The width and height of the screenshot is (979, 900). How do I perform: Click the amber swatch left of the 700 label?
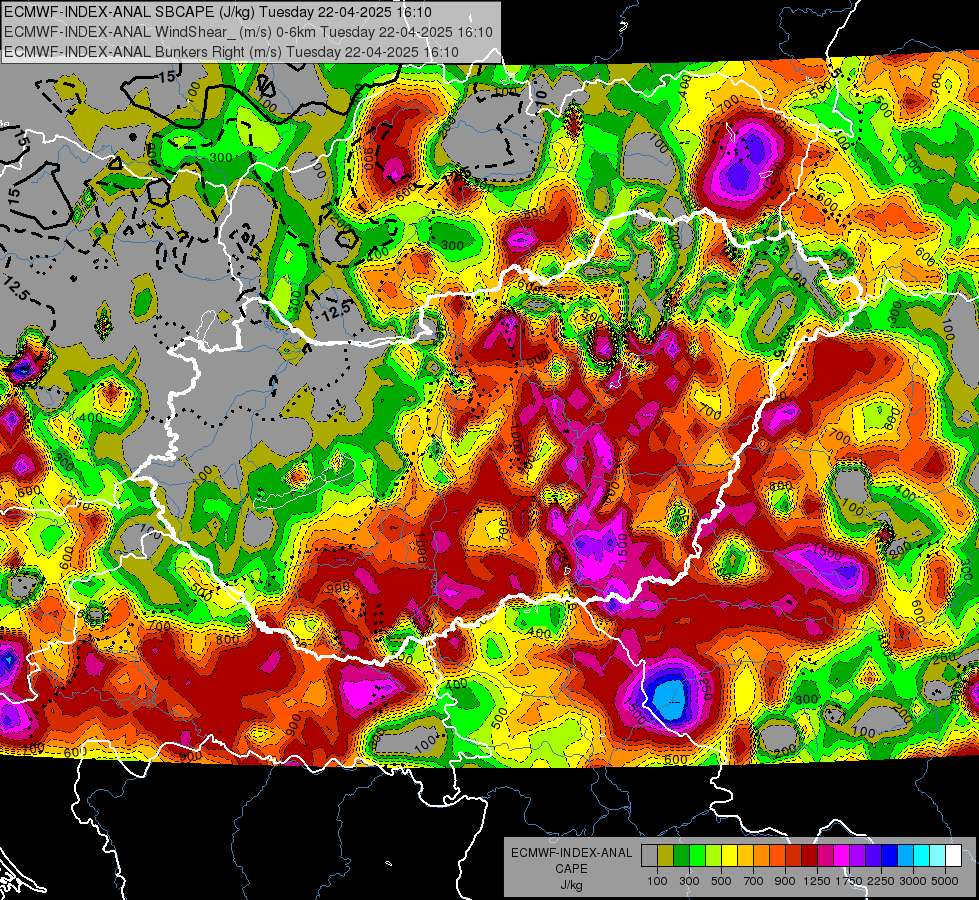[745, 856]
